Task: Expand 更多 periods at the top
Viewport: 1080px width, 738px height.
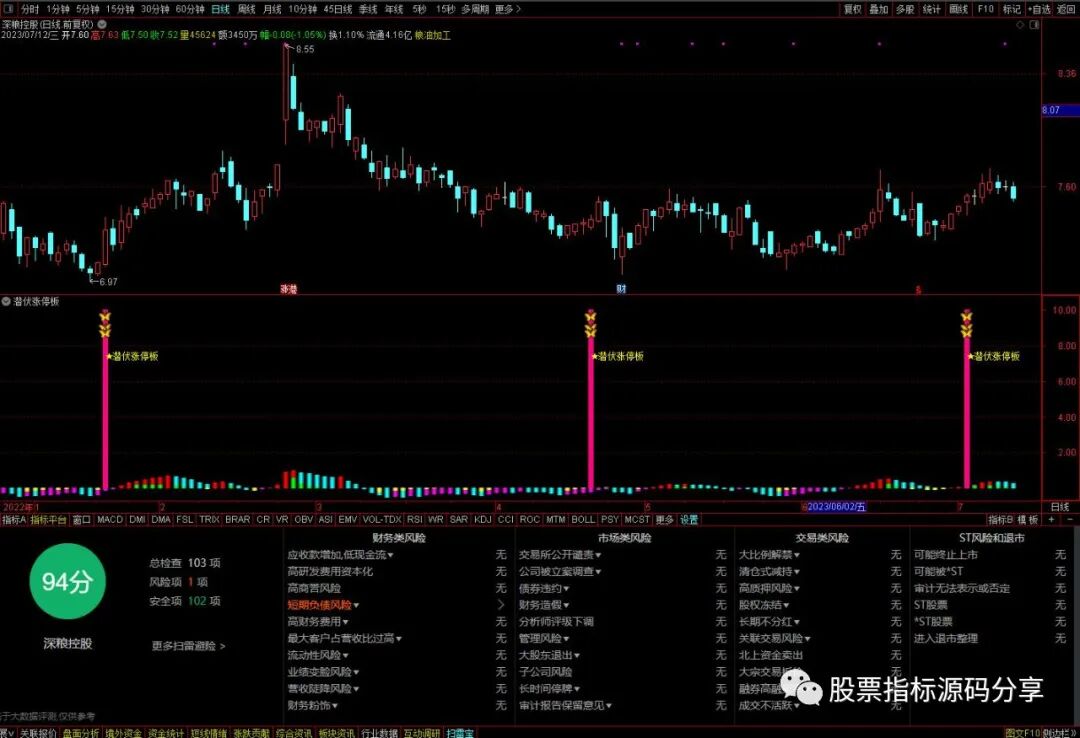Action: [508, 9]
